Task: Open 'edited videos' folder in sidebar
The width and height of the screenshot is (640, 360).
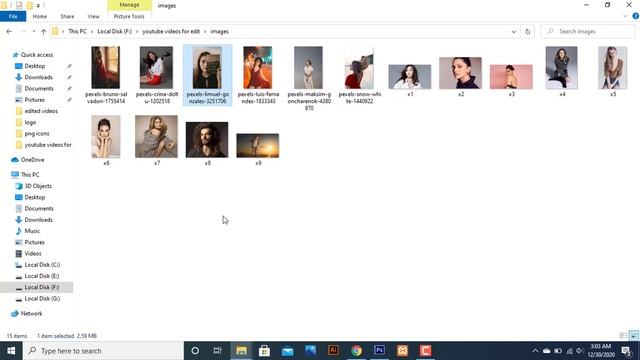Action: tap(41, 111)
